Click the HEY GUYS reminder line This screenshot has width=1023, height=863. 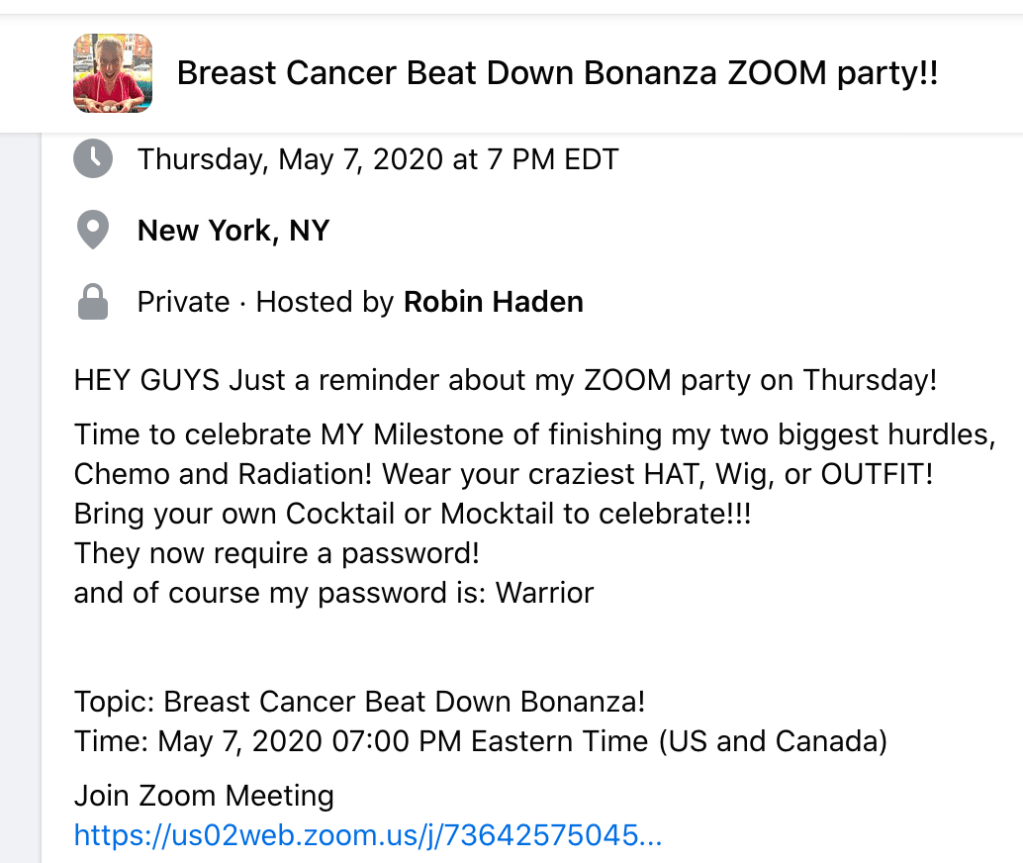(x=505, y=380)
